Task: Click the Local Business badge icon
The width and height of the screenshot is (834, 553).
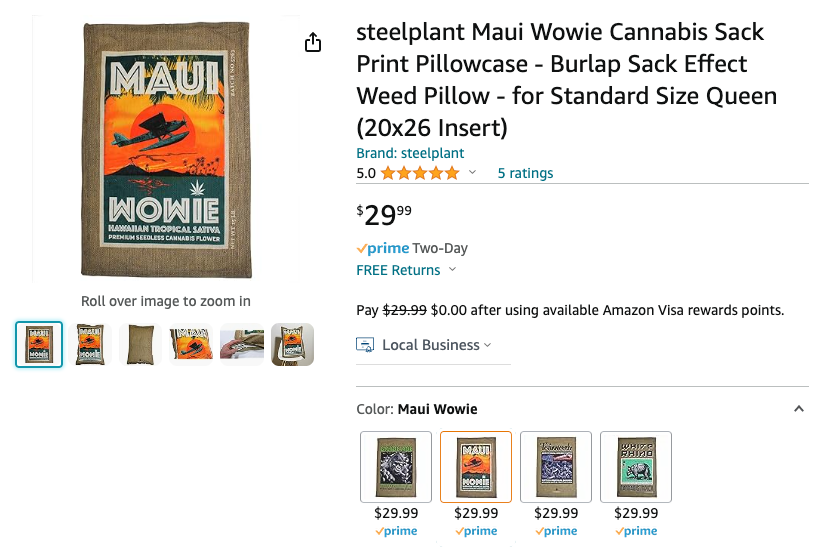Action: click(365, 345)
